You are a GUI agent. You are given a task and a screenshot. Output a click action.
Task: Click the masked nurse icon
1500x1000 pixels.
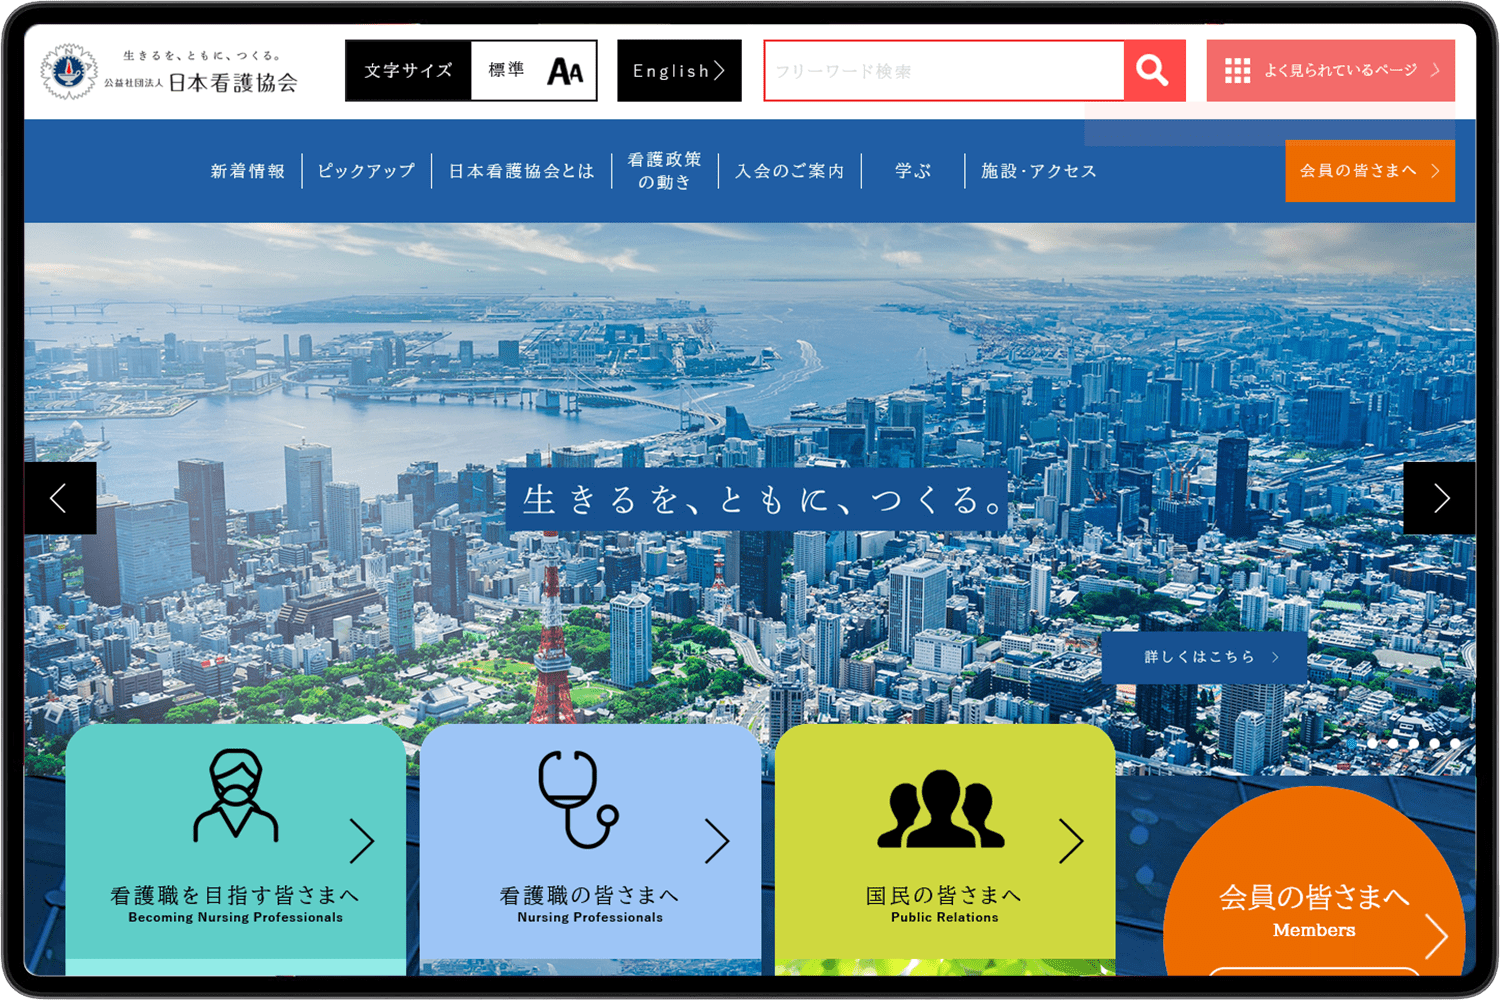pos(236,795)
